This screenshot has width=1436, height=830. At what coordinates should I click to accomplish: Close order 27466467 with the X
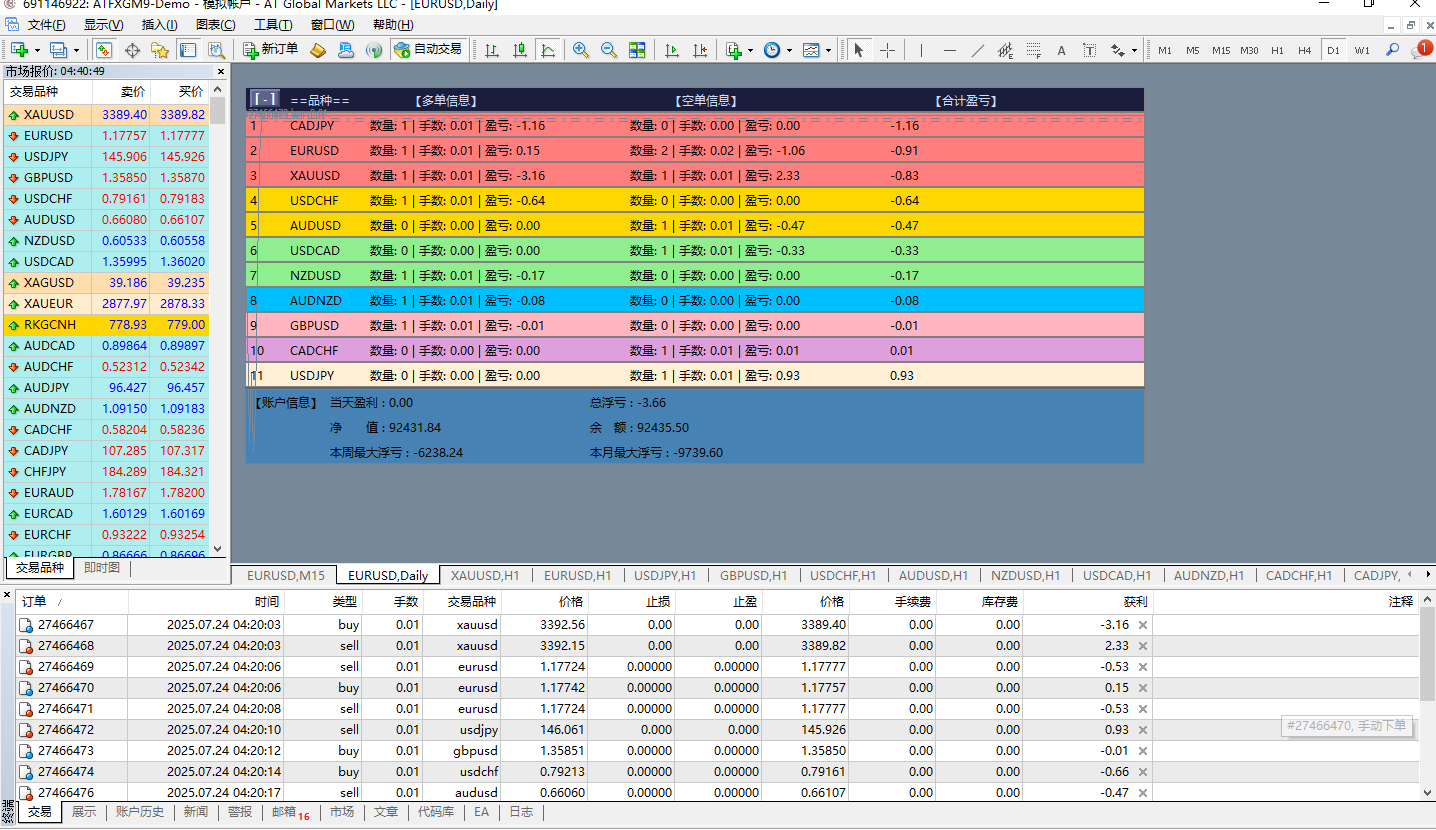pos(1143,625)
